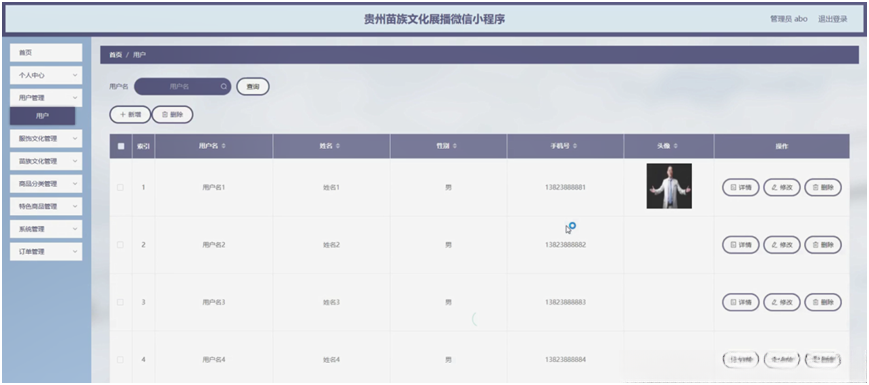Click 修改 for row 用户名3
The image size is (869, 385).
782,302
